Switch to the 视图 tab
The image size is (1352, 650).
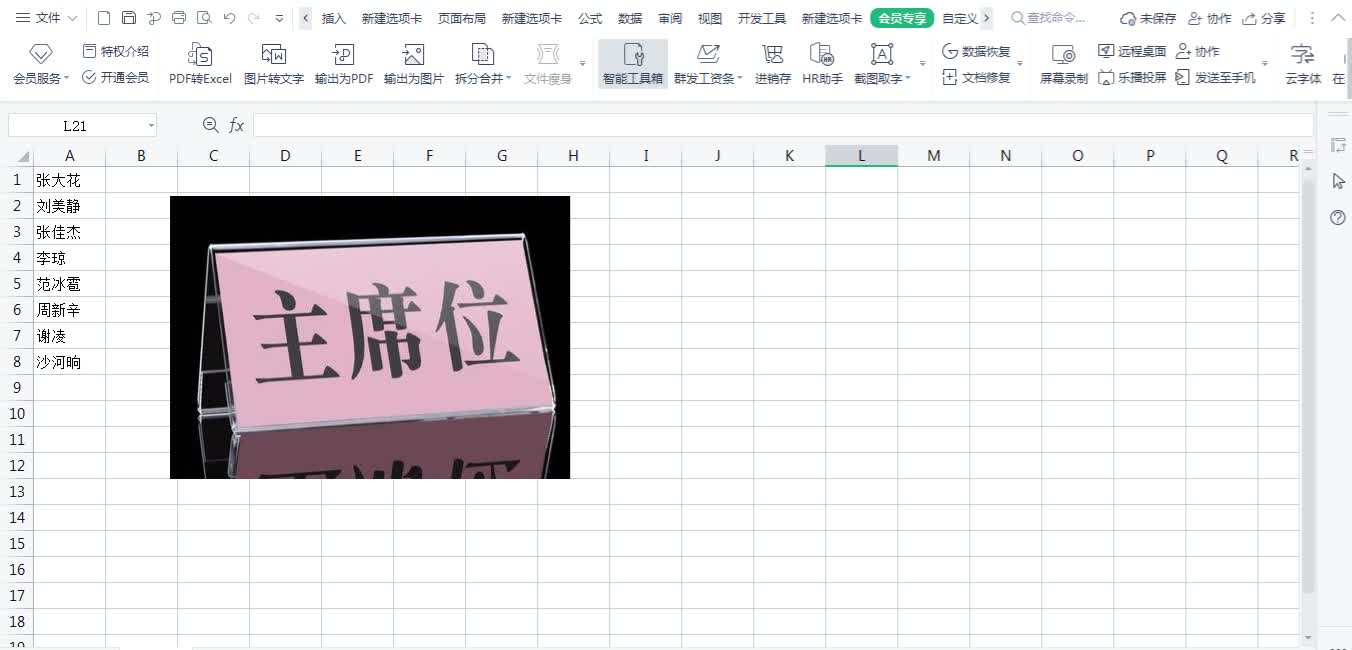coord(710,18)
